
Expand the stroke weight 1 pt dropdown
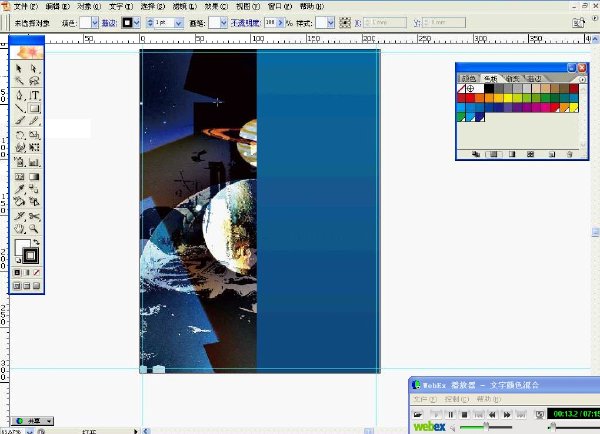179,23
